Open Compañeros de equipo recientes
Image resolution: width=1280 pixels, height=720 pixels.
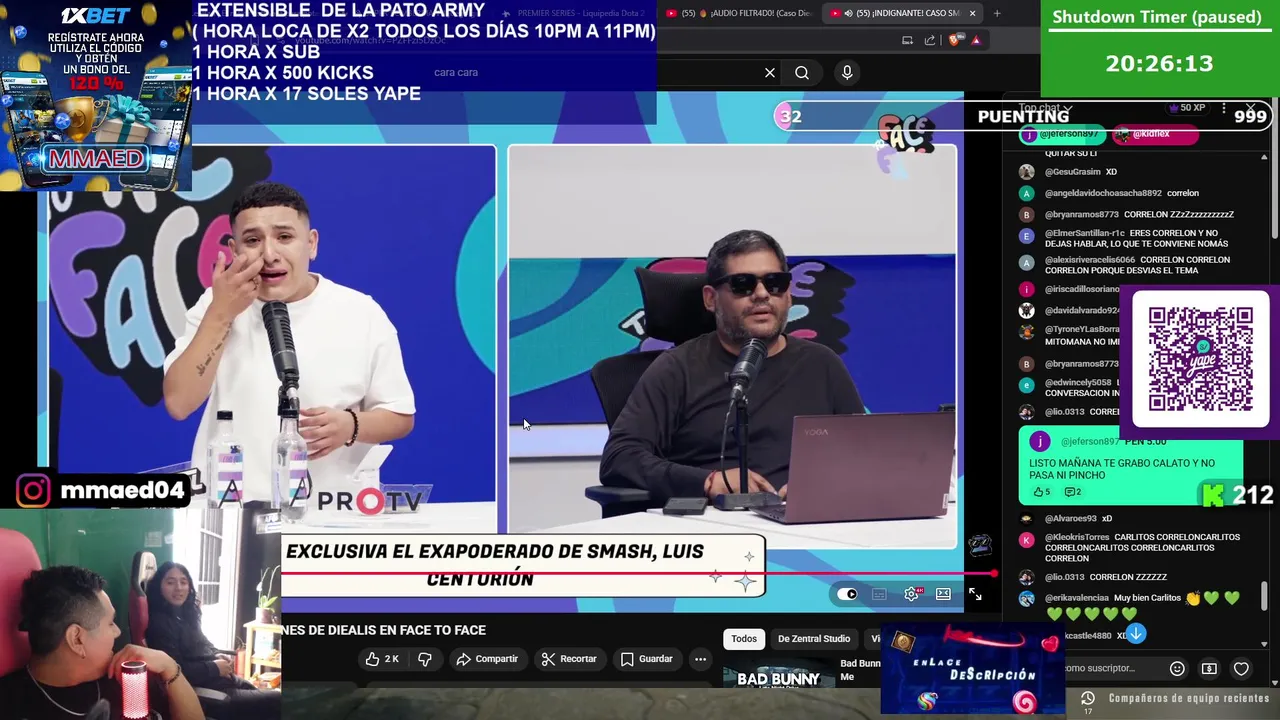coord(1188,699)
